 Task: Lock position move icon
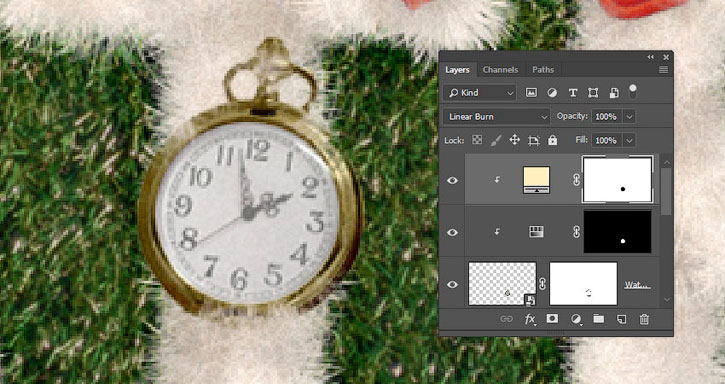click(515, 140)
